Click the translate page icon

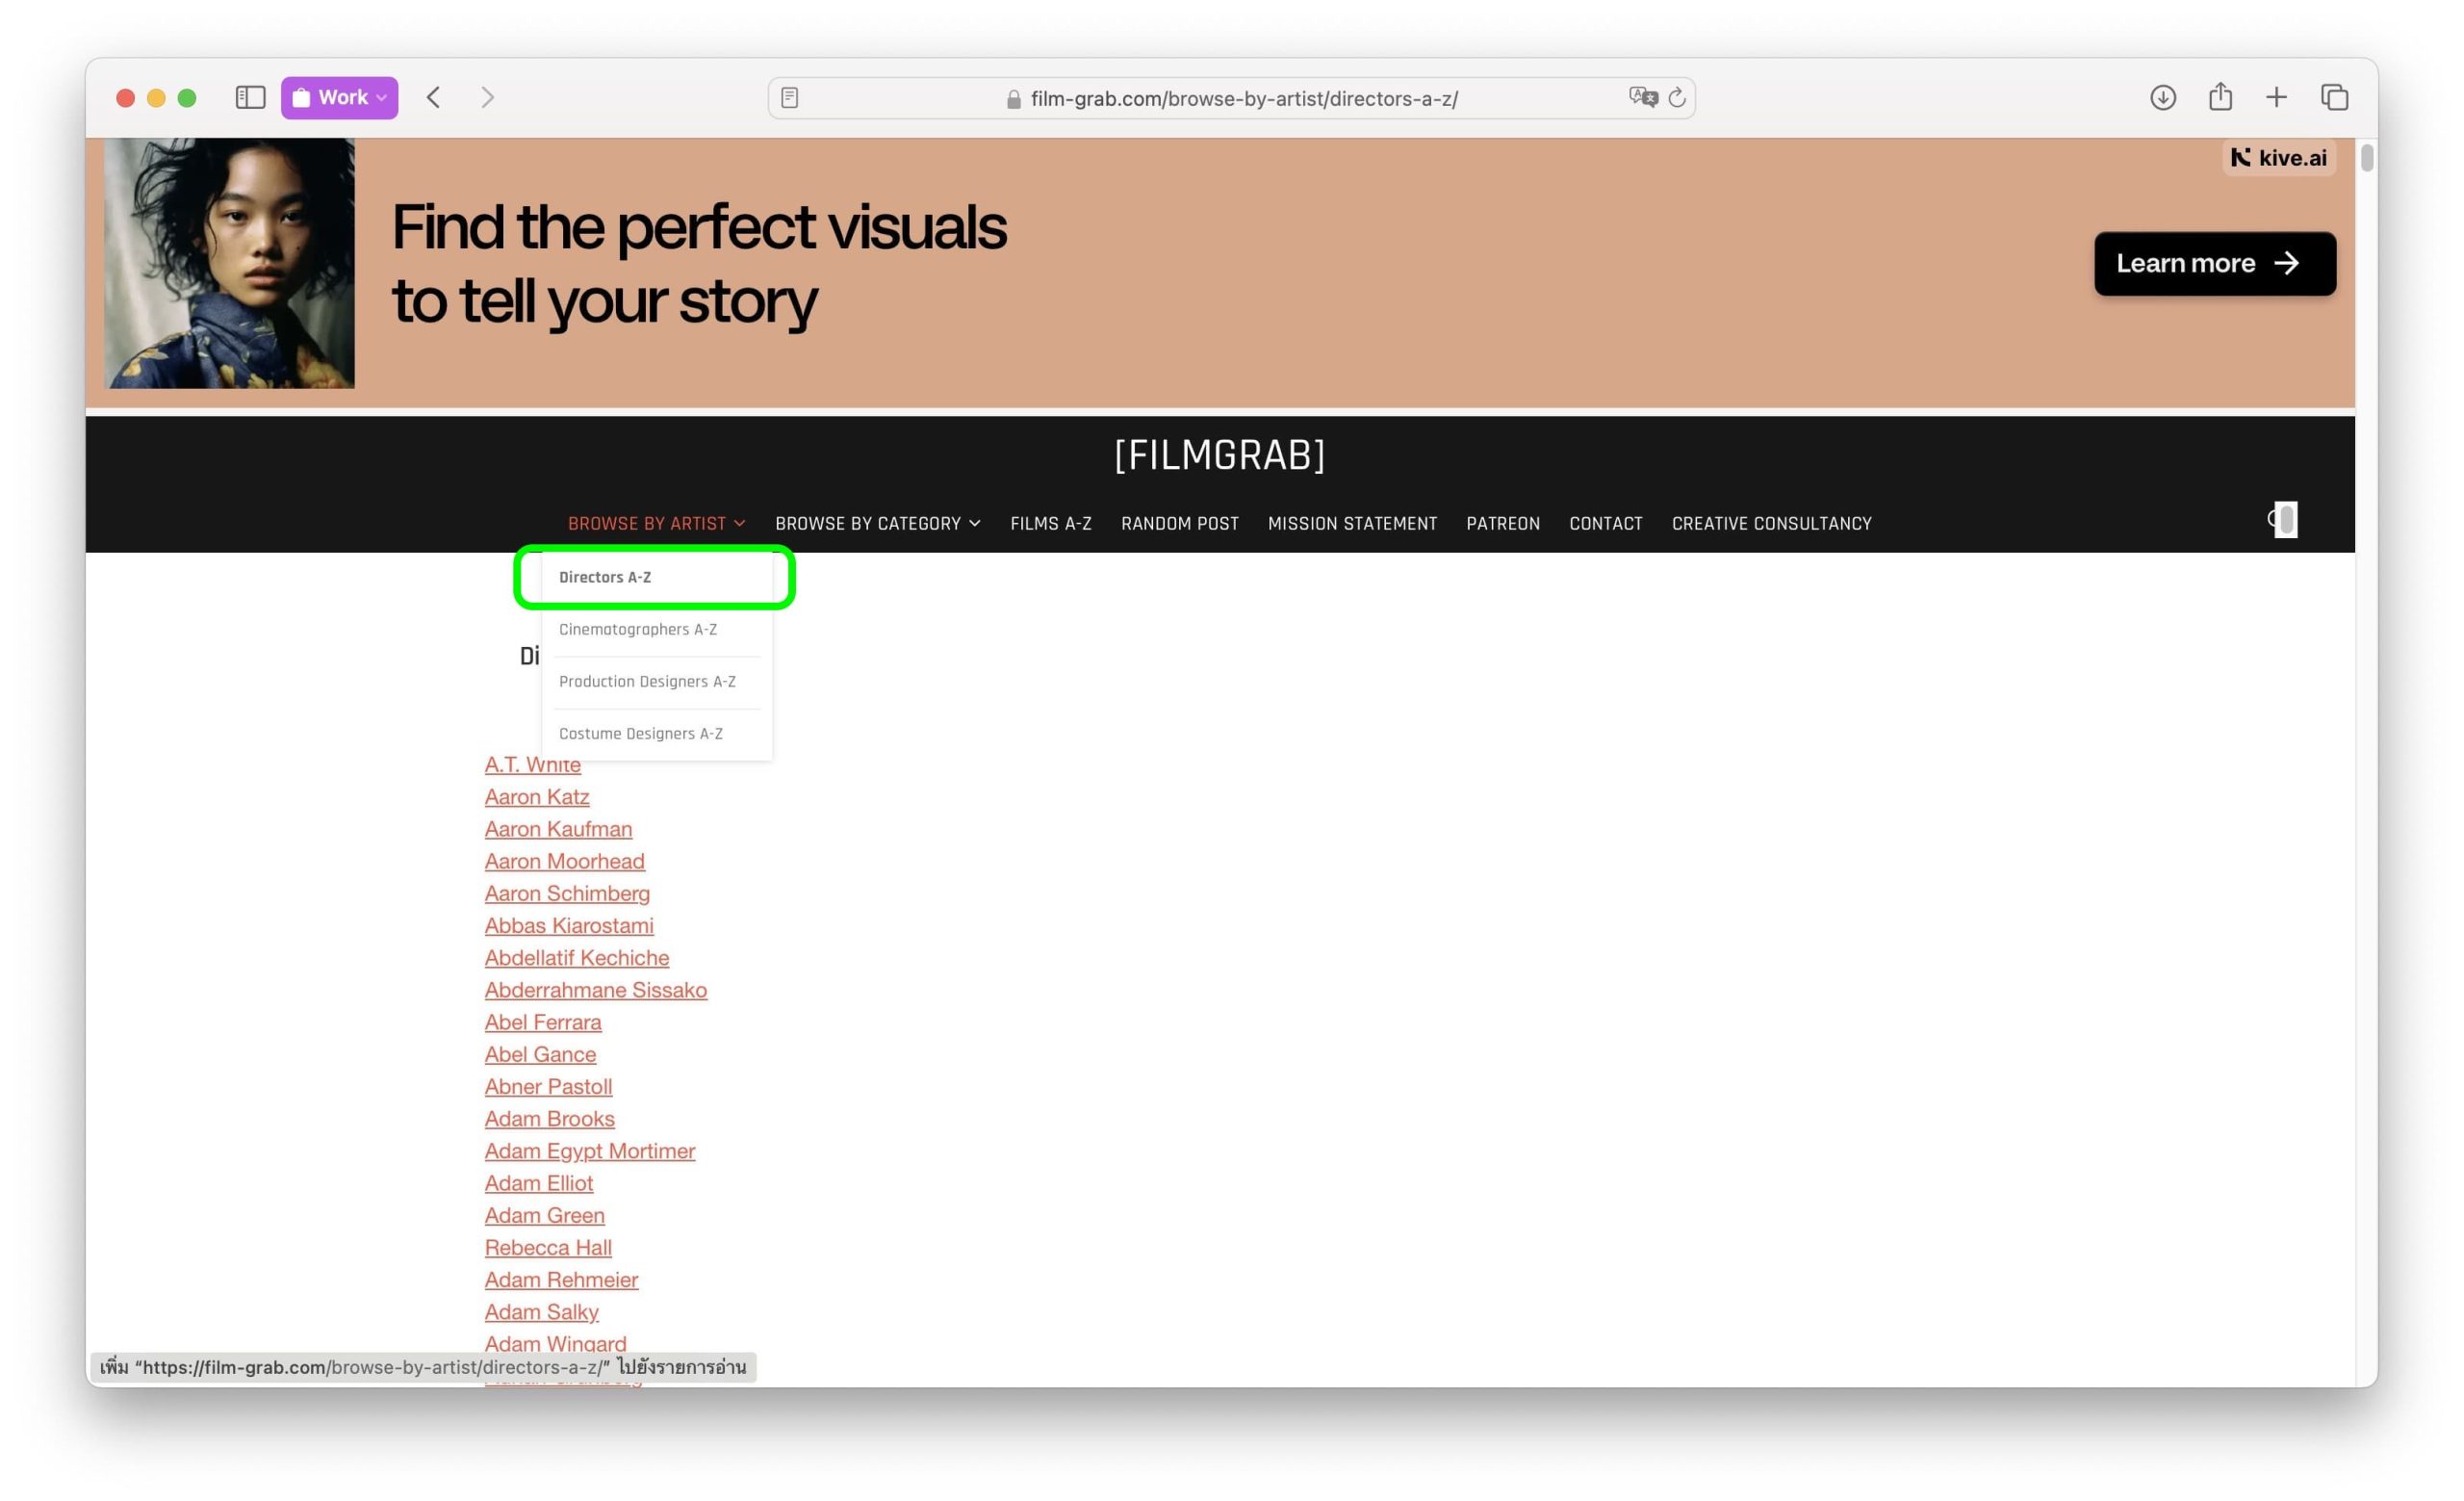1642,97
